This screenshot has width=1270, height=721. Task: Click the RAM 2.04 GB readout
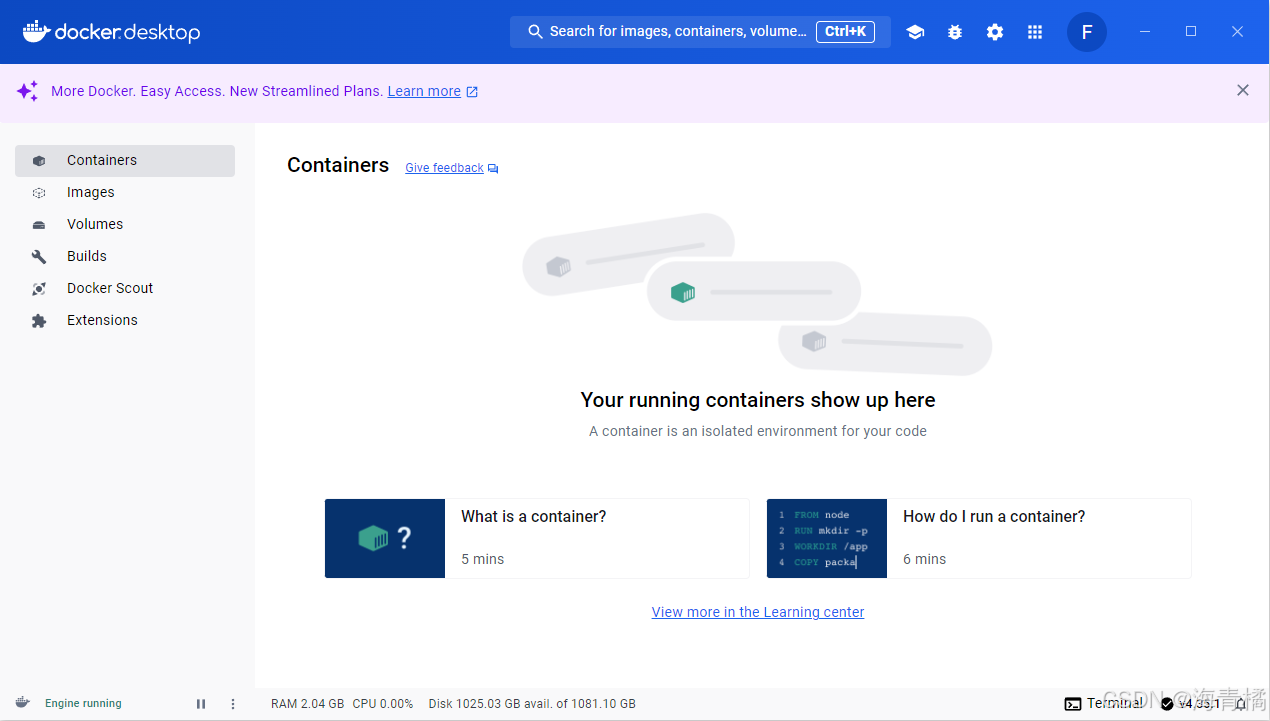pyautogui.click(x=307, y=704)
